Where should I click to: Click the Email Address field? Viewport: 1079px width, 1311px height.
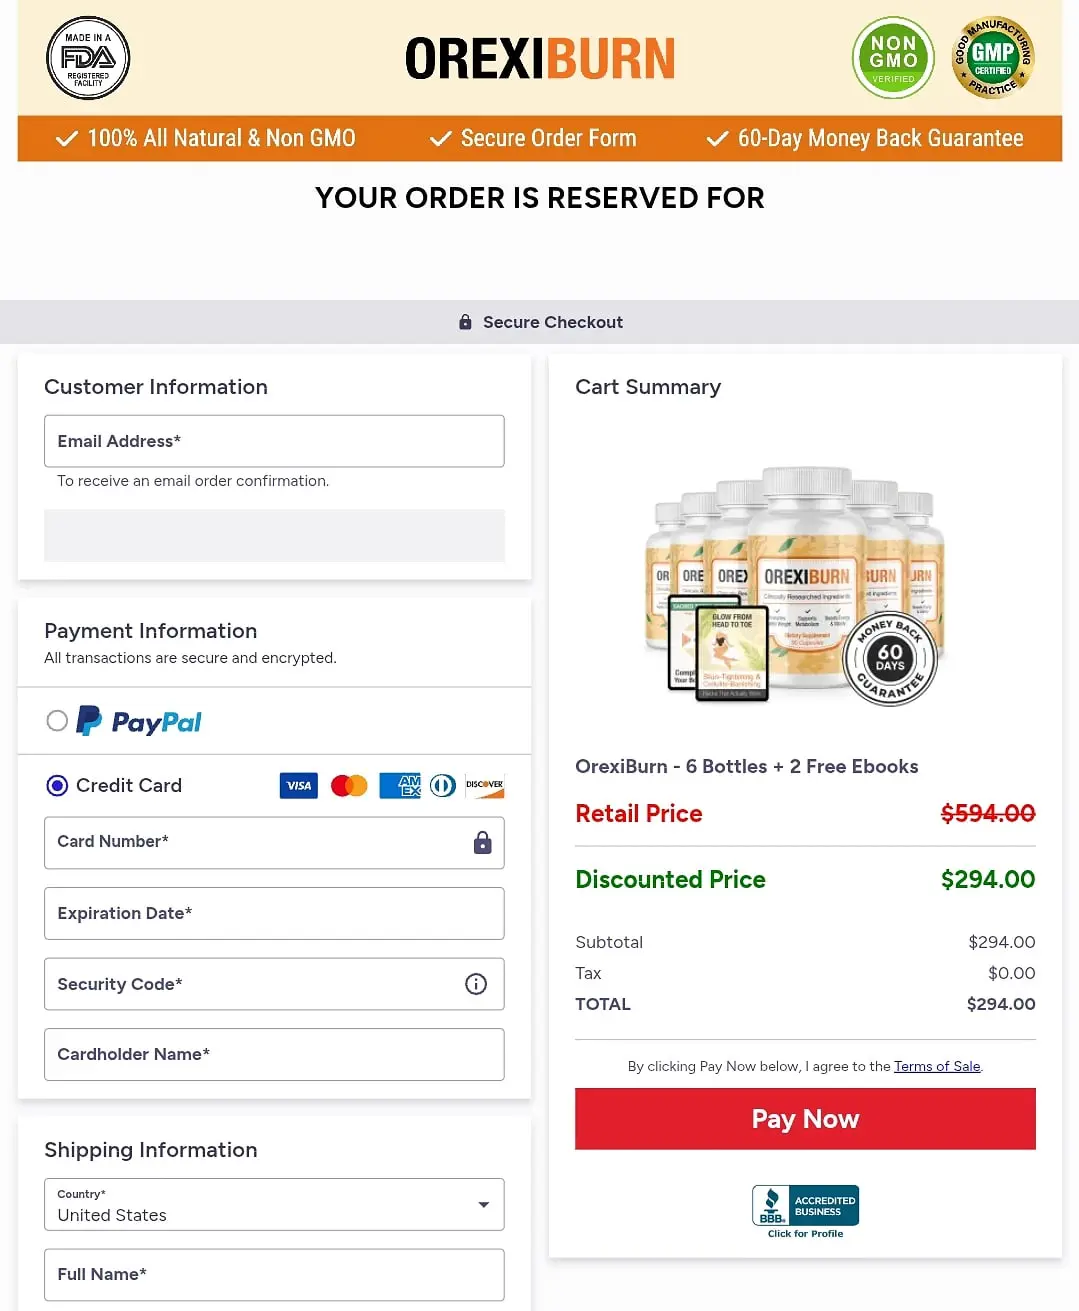[274, 441]
